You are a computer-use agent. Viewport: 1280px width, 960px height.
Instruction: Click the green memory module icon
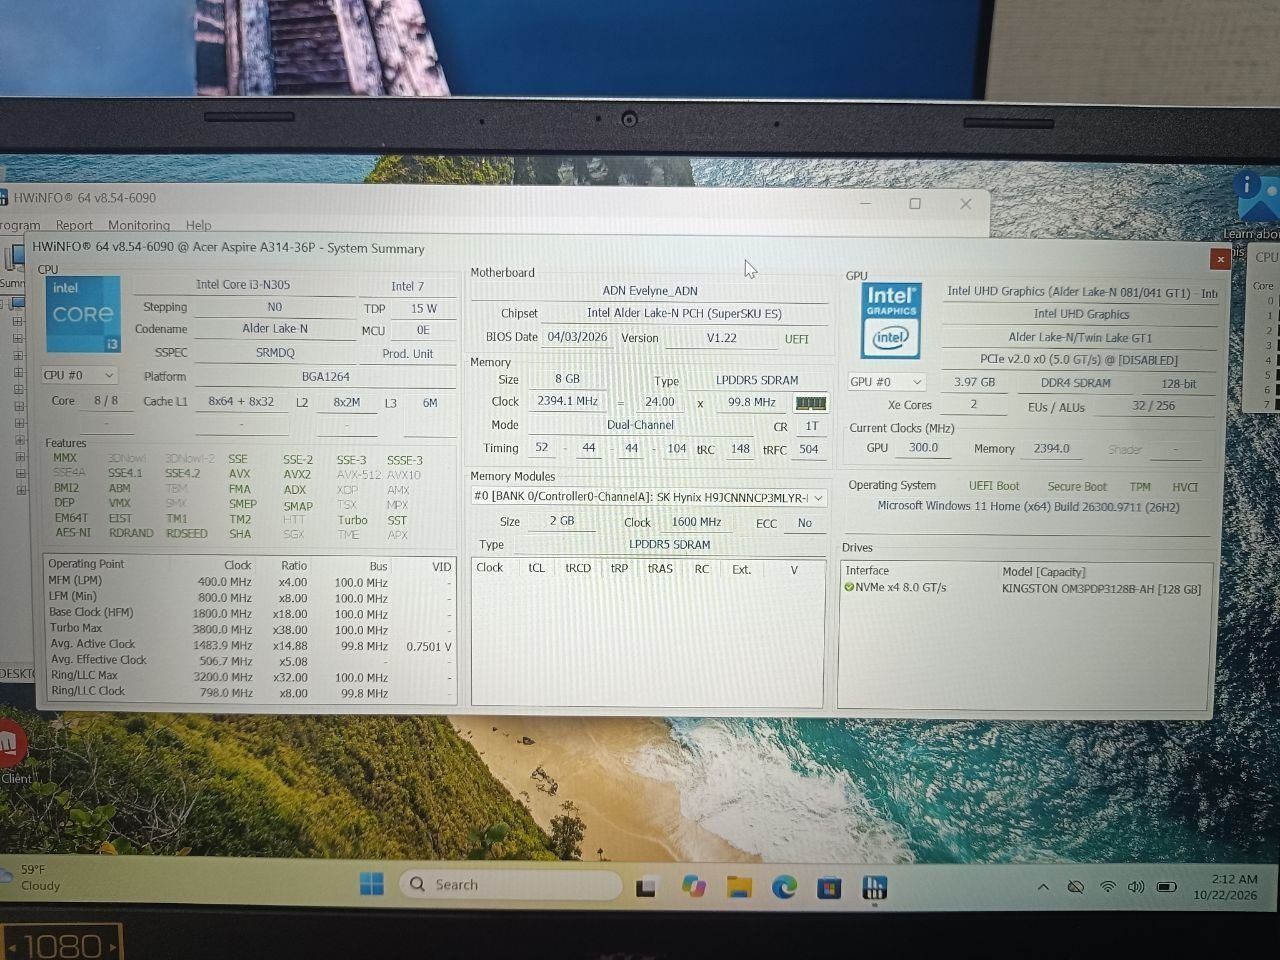point(810,403)
